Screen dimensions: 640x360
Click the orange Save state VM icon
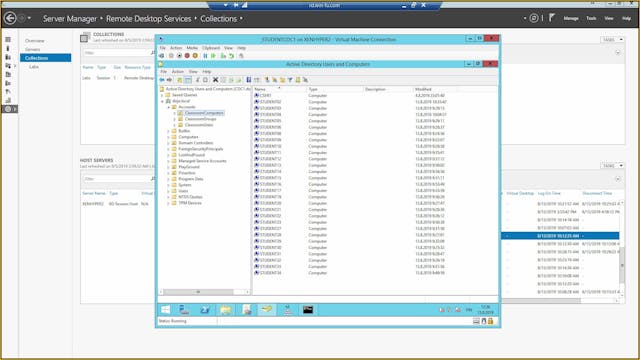pyautogui.click(x=195, y=56)
